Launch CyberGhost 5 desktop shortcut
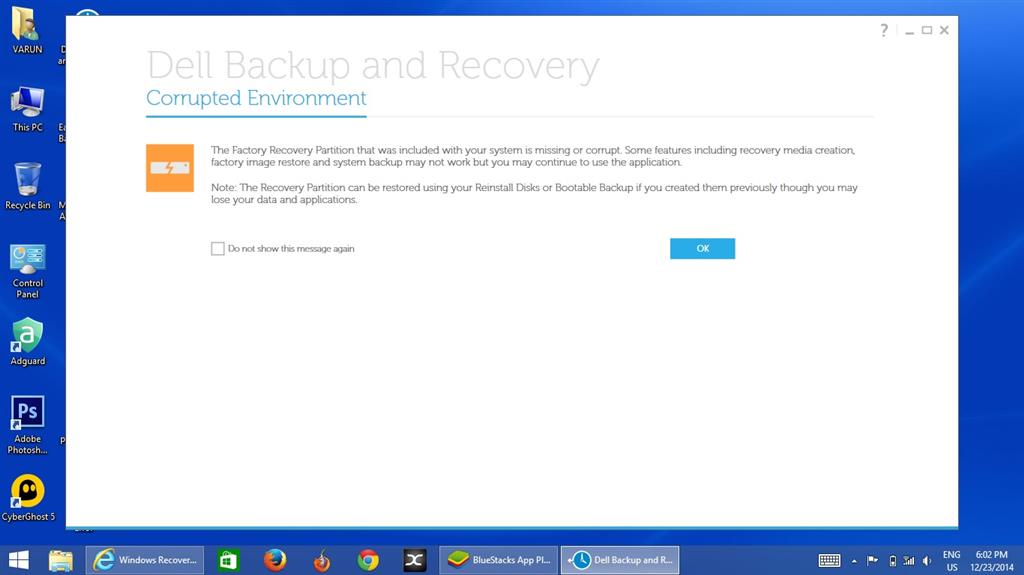The height and width of the screenshot is (575, 1024). (x=27, y=498)
